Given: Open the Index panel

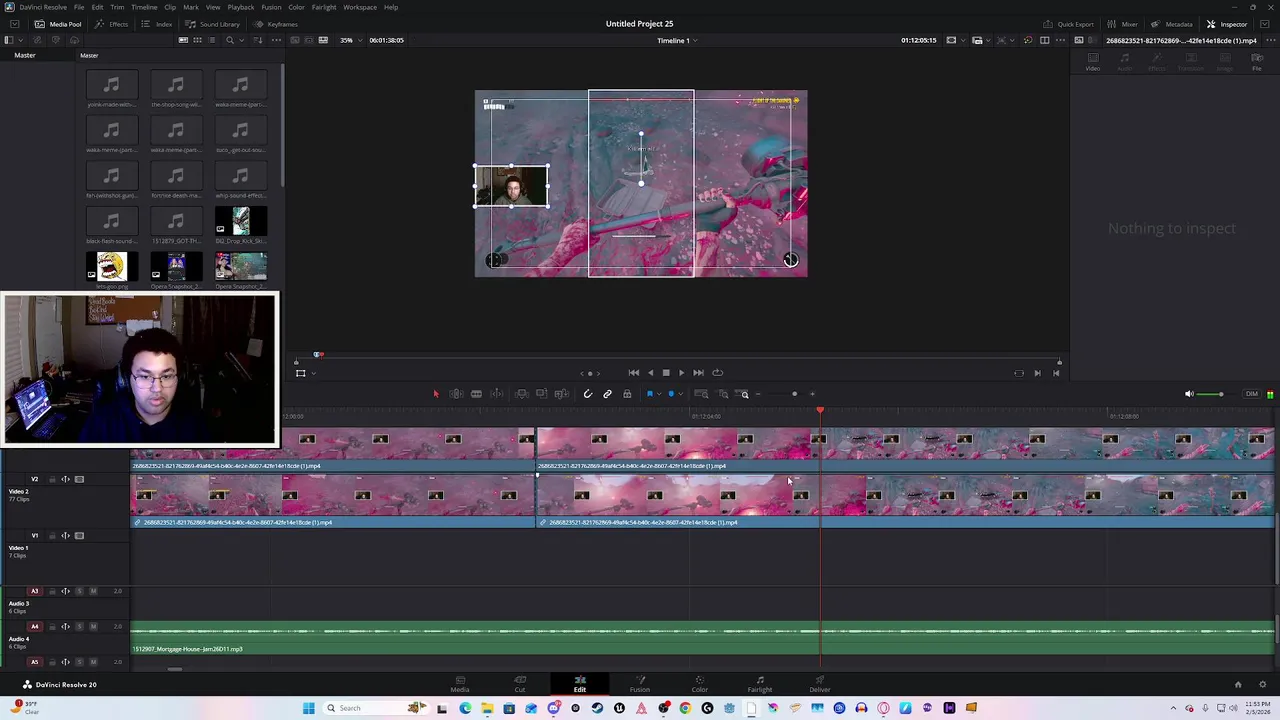Looking at the screenshot, I should pyautogui.click(x=158, y=24).
